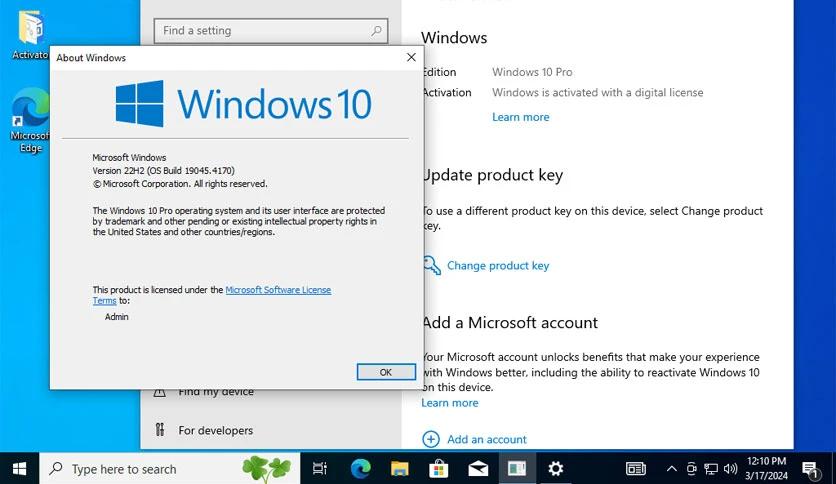Open the Microsoft Software License Terms link
This screenshot has height=484, width=836.
point(277,290)
